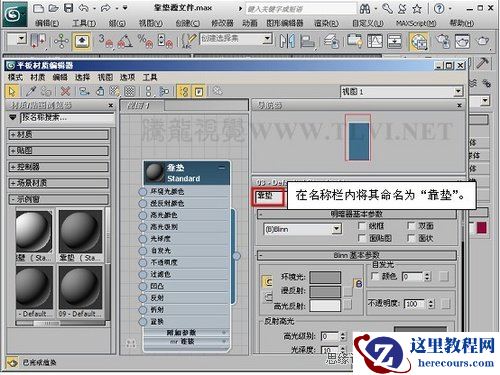
Task: Collapse the 明暗器基本参数 rollout
Action: [x=357, y=214]
